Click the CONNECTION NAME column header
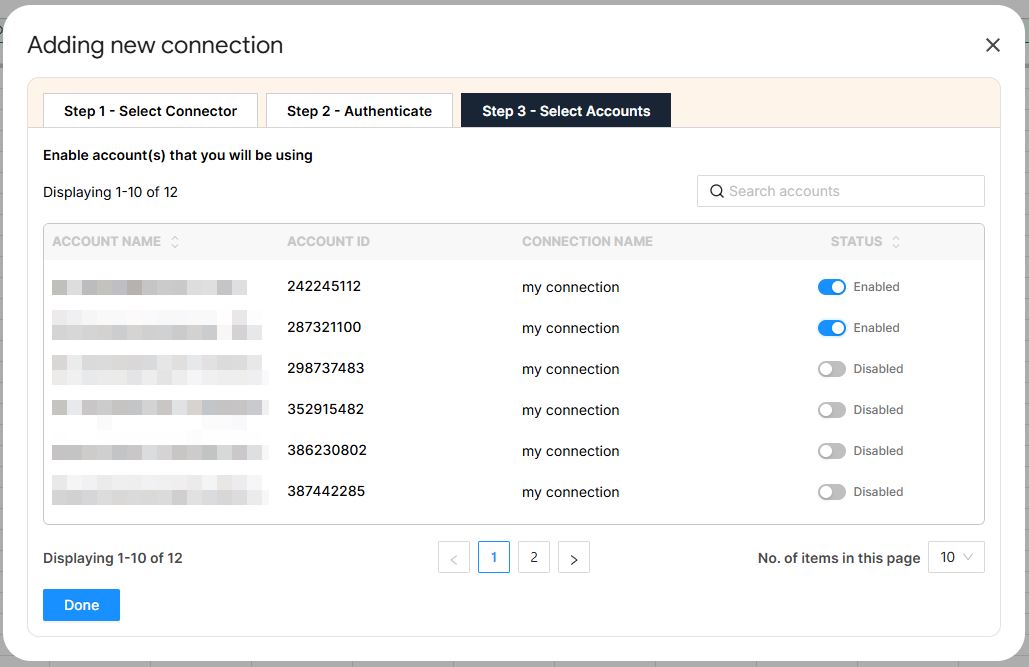The width and height of the screenshot is (1029, 667). (x=587, y=242)
